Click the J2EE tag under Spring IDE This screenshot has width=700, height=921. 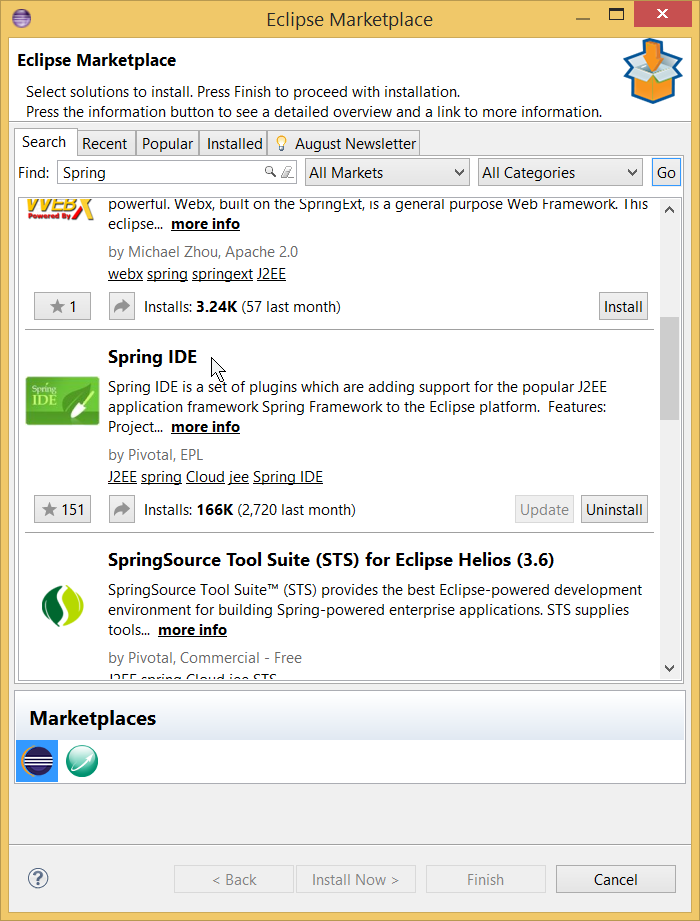pos(123,477)
